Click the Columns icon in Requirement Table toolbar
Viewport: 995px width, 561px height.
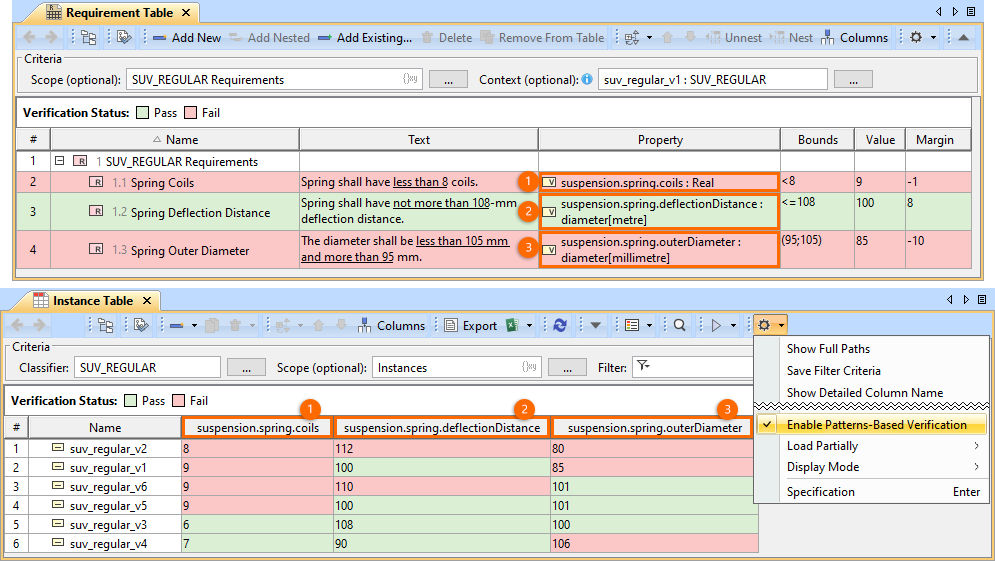click(x=828, y=38)
